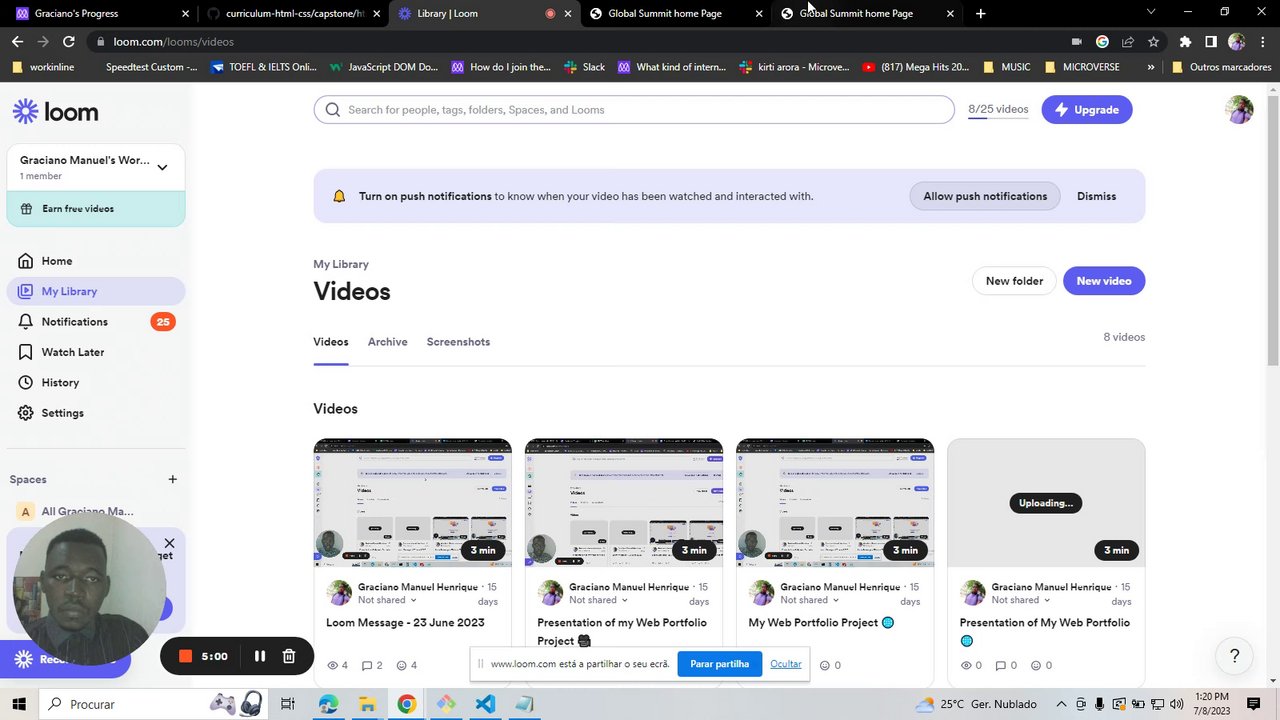Open Notifications in sidebar
Image resolution: width=1280 pixels, height=720 pixels.
(95, 322)
